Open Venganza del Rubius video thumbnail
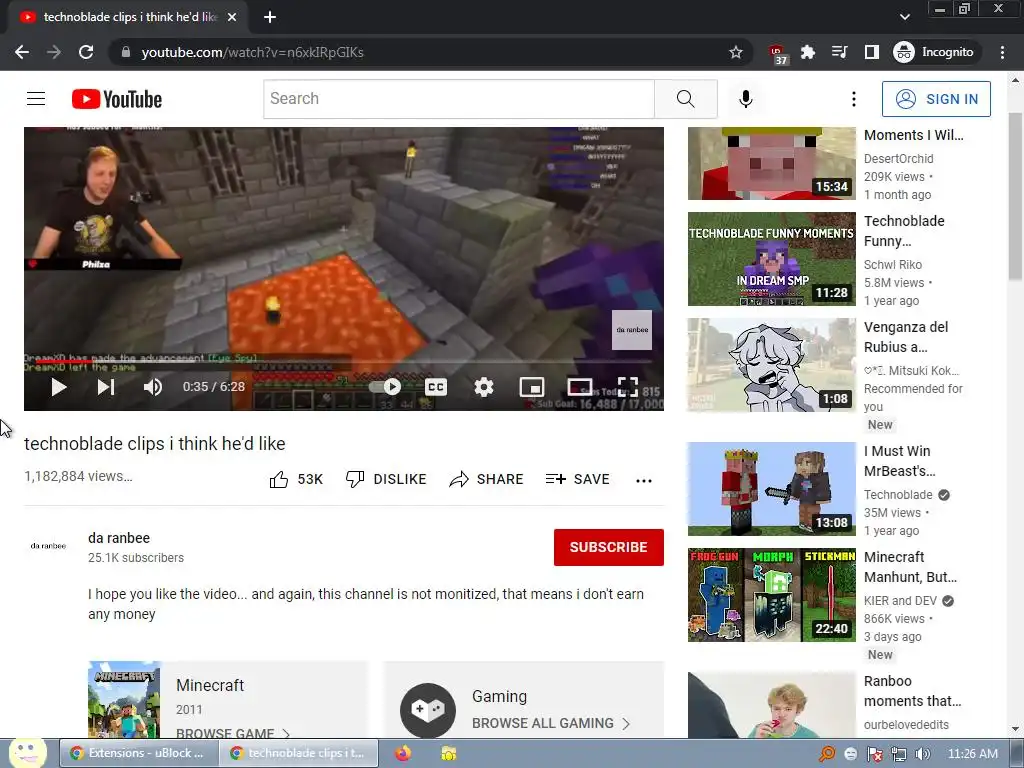Viewport: 1024px width, 768px height. tap(771, 365)
